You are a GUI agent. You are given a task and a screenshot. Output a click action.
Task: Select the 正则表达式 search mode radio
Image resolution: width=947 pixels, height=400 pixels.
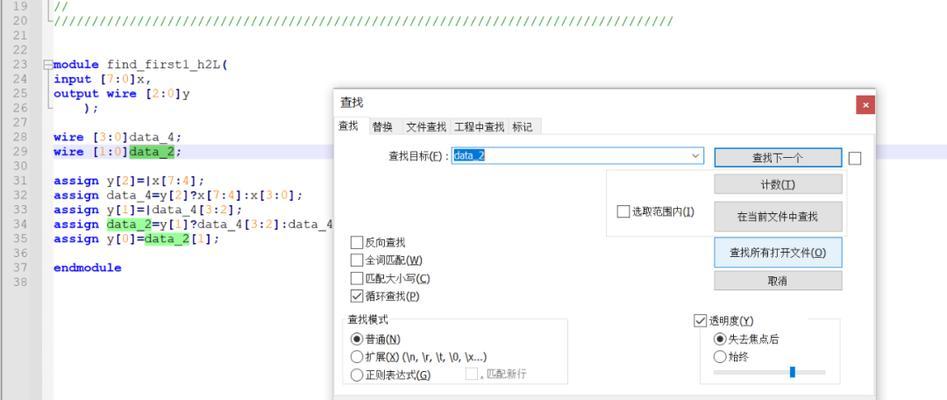coord(357,375)
